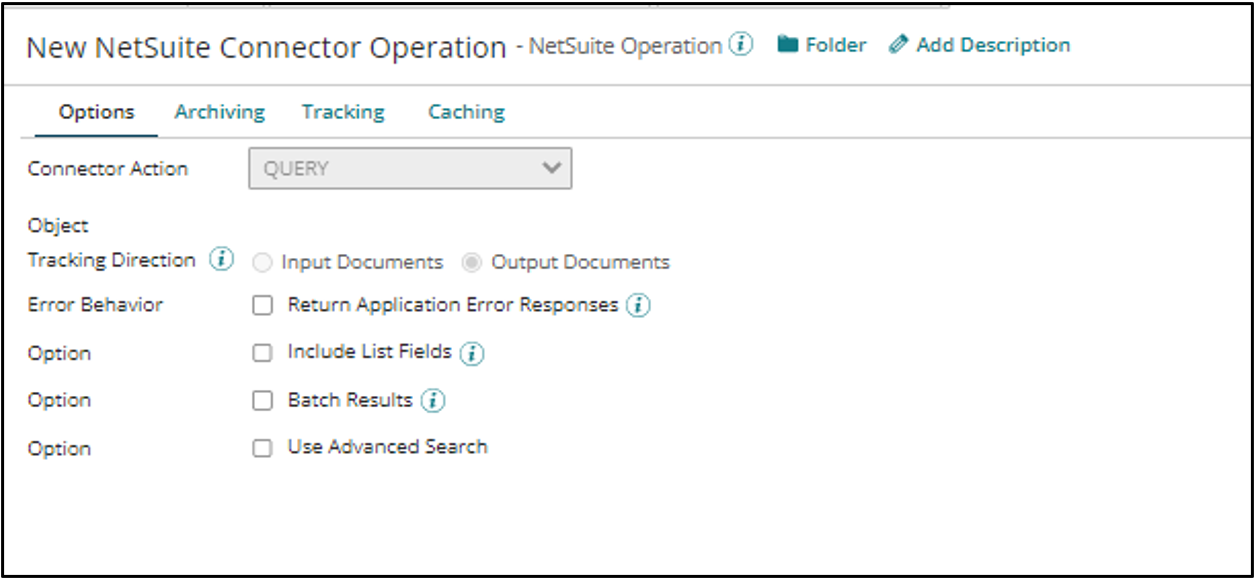1254x579 pixels.
Task: Click the New NetSuite Connector Operation title
Action: (x=266, y=48)
